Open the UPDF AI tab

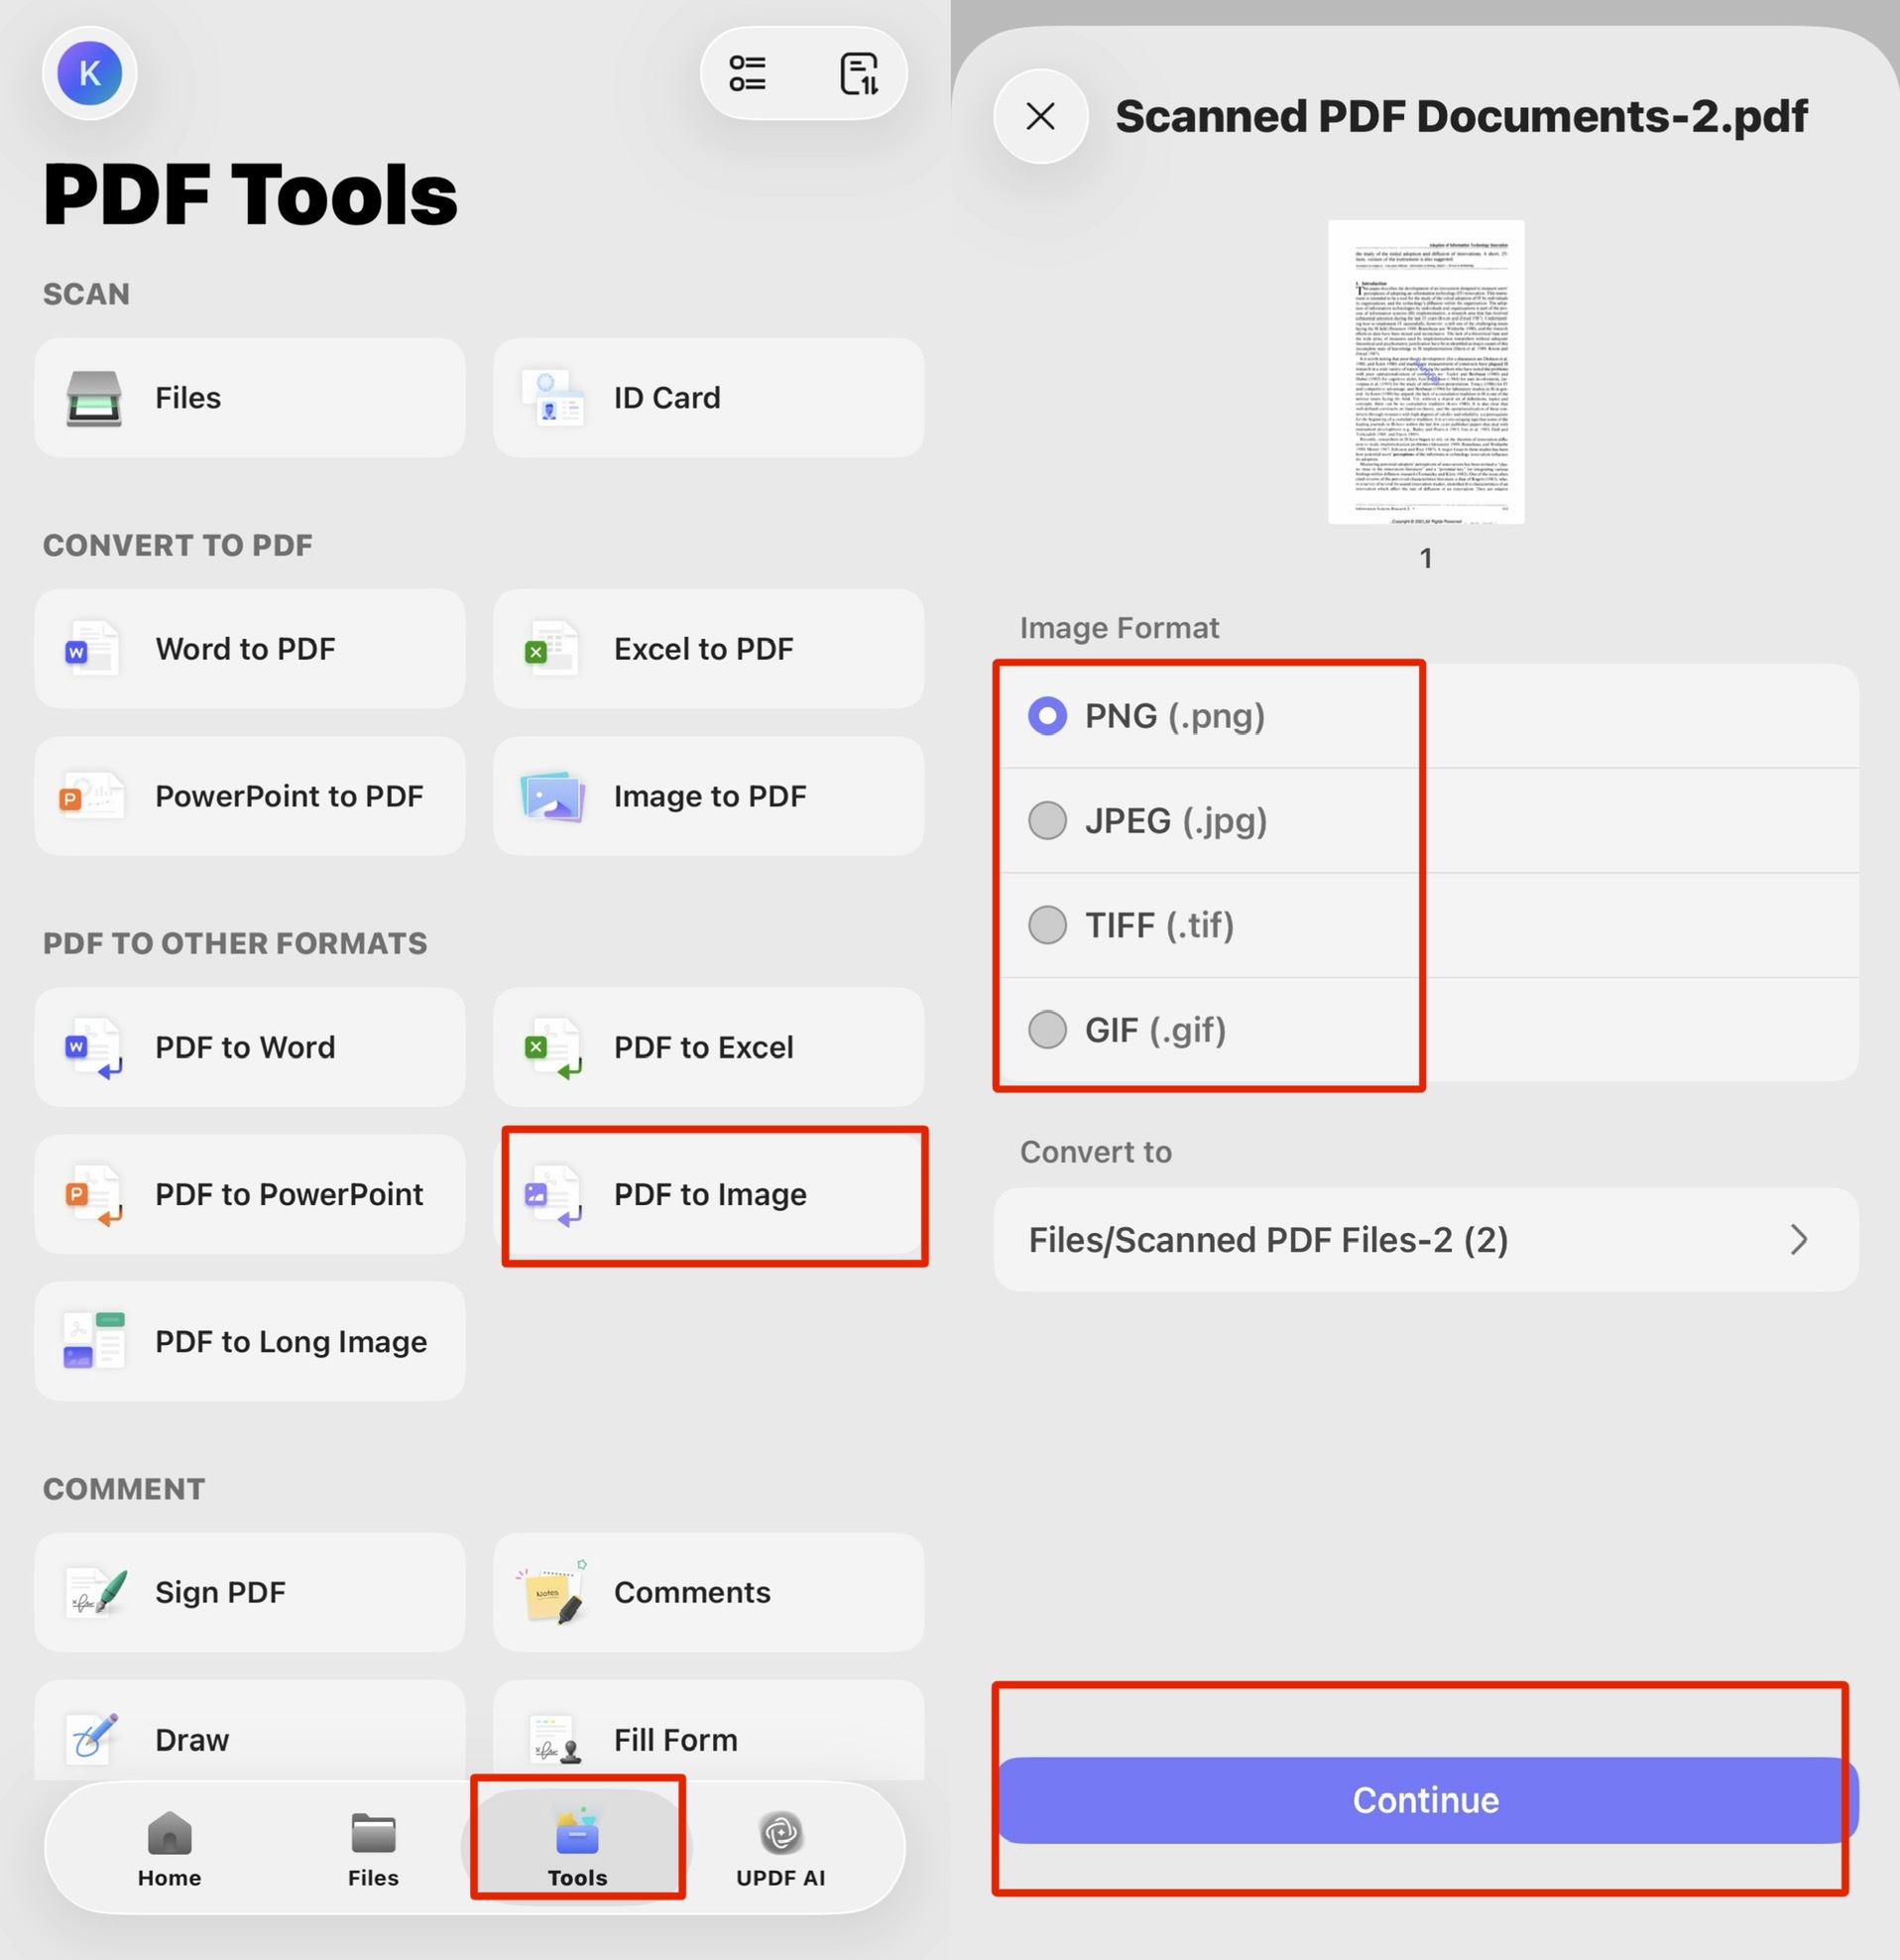point(780,1848)
